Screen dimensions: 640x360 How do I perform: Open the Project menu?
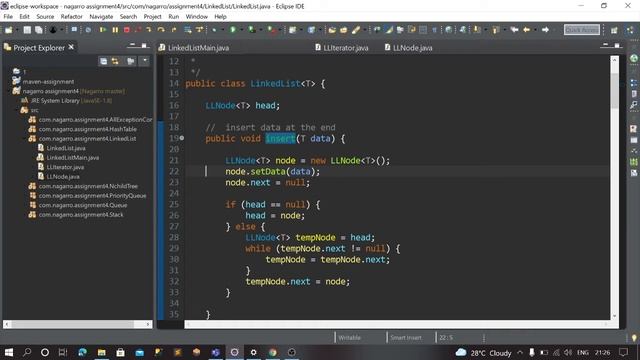(152, 17)
